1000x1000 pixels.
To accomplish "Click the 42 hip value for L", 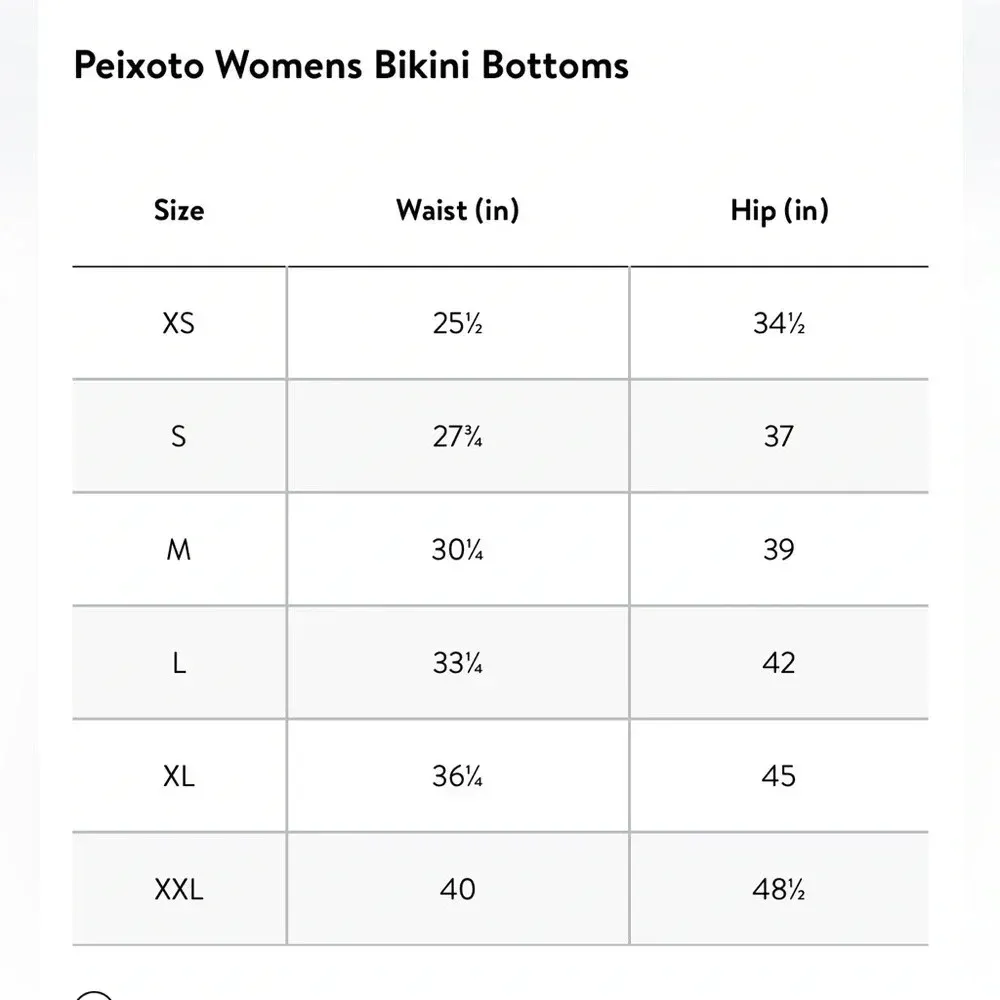I will point(779,663).
